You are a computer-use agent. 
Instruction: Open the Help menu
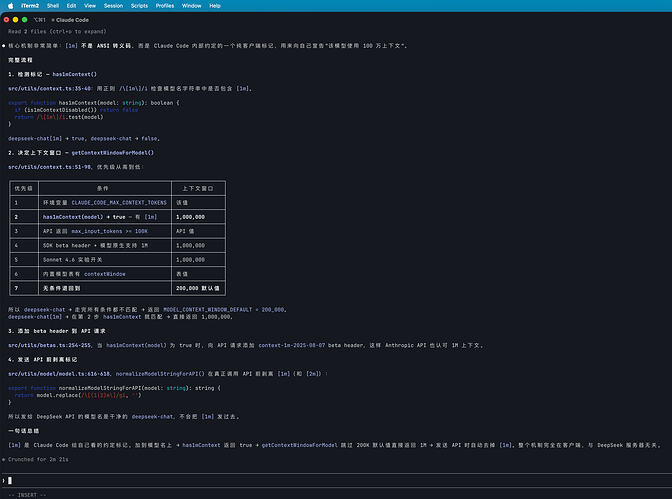click(x=215, y=6)
